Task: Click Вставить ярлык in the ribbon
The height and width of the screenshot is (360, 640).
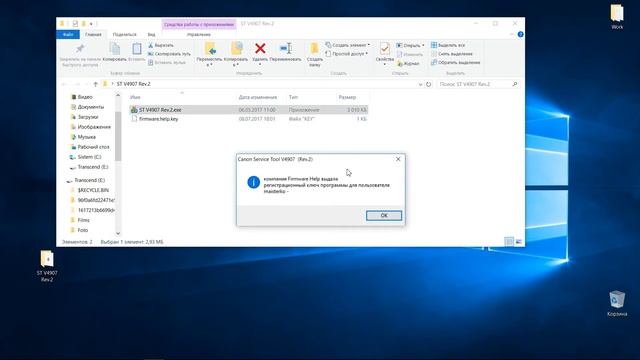Action: [x=167, y=62]
